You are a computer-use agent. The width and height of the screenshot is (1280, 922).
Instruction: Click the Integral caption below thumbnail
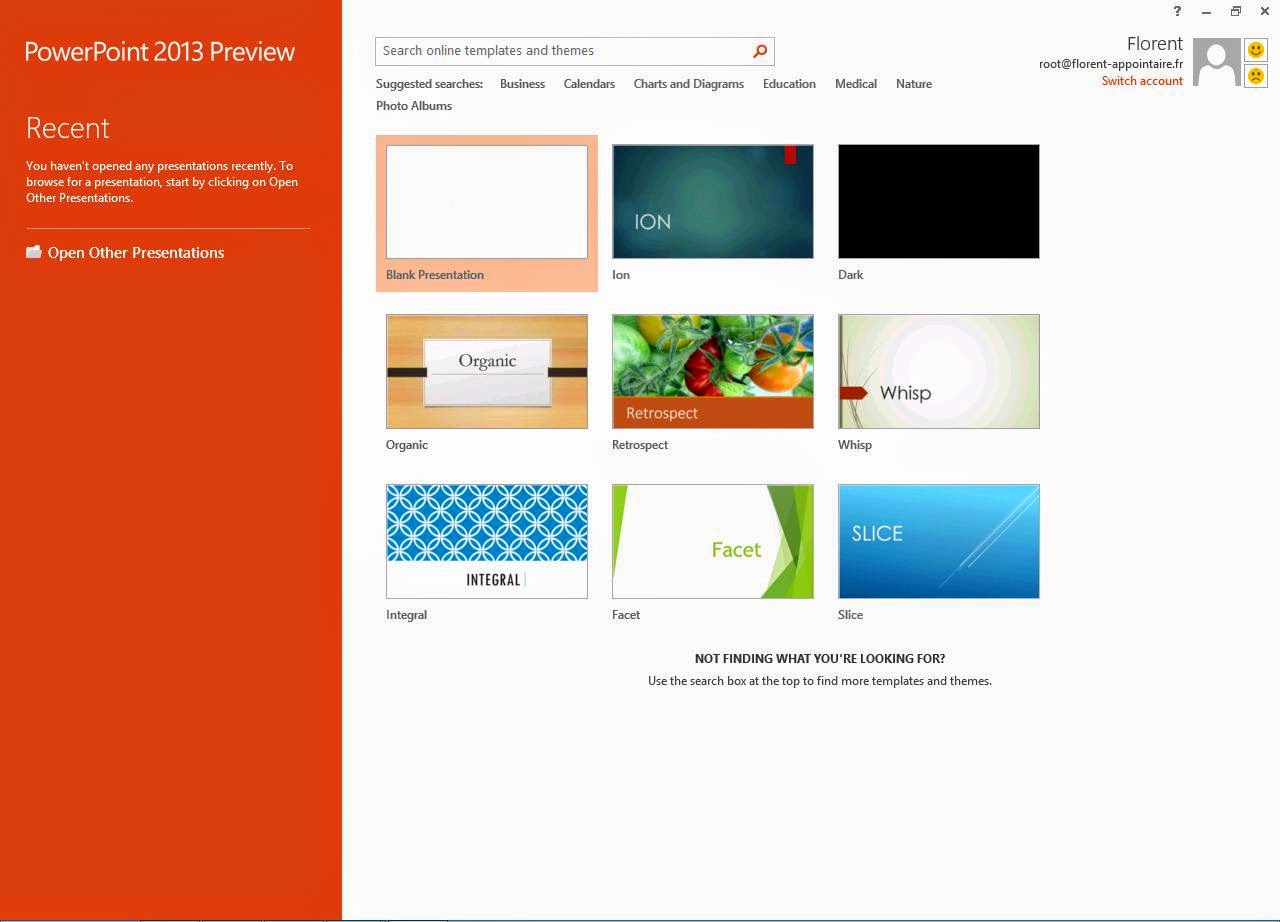pyautogui.click(x=407, y=615)
